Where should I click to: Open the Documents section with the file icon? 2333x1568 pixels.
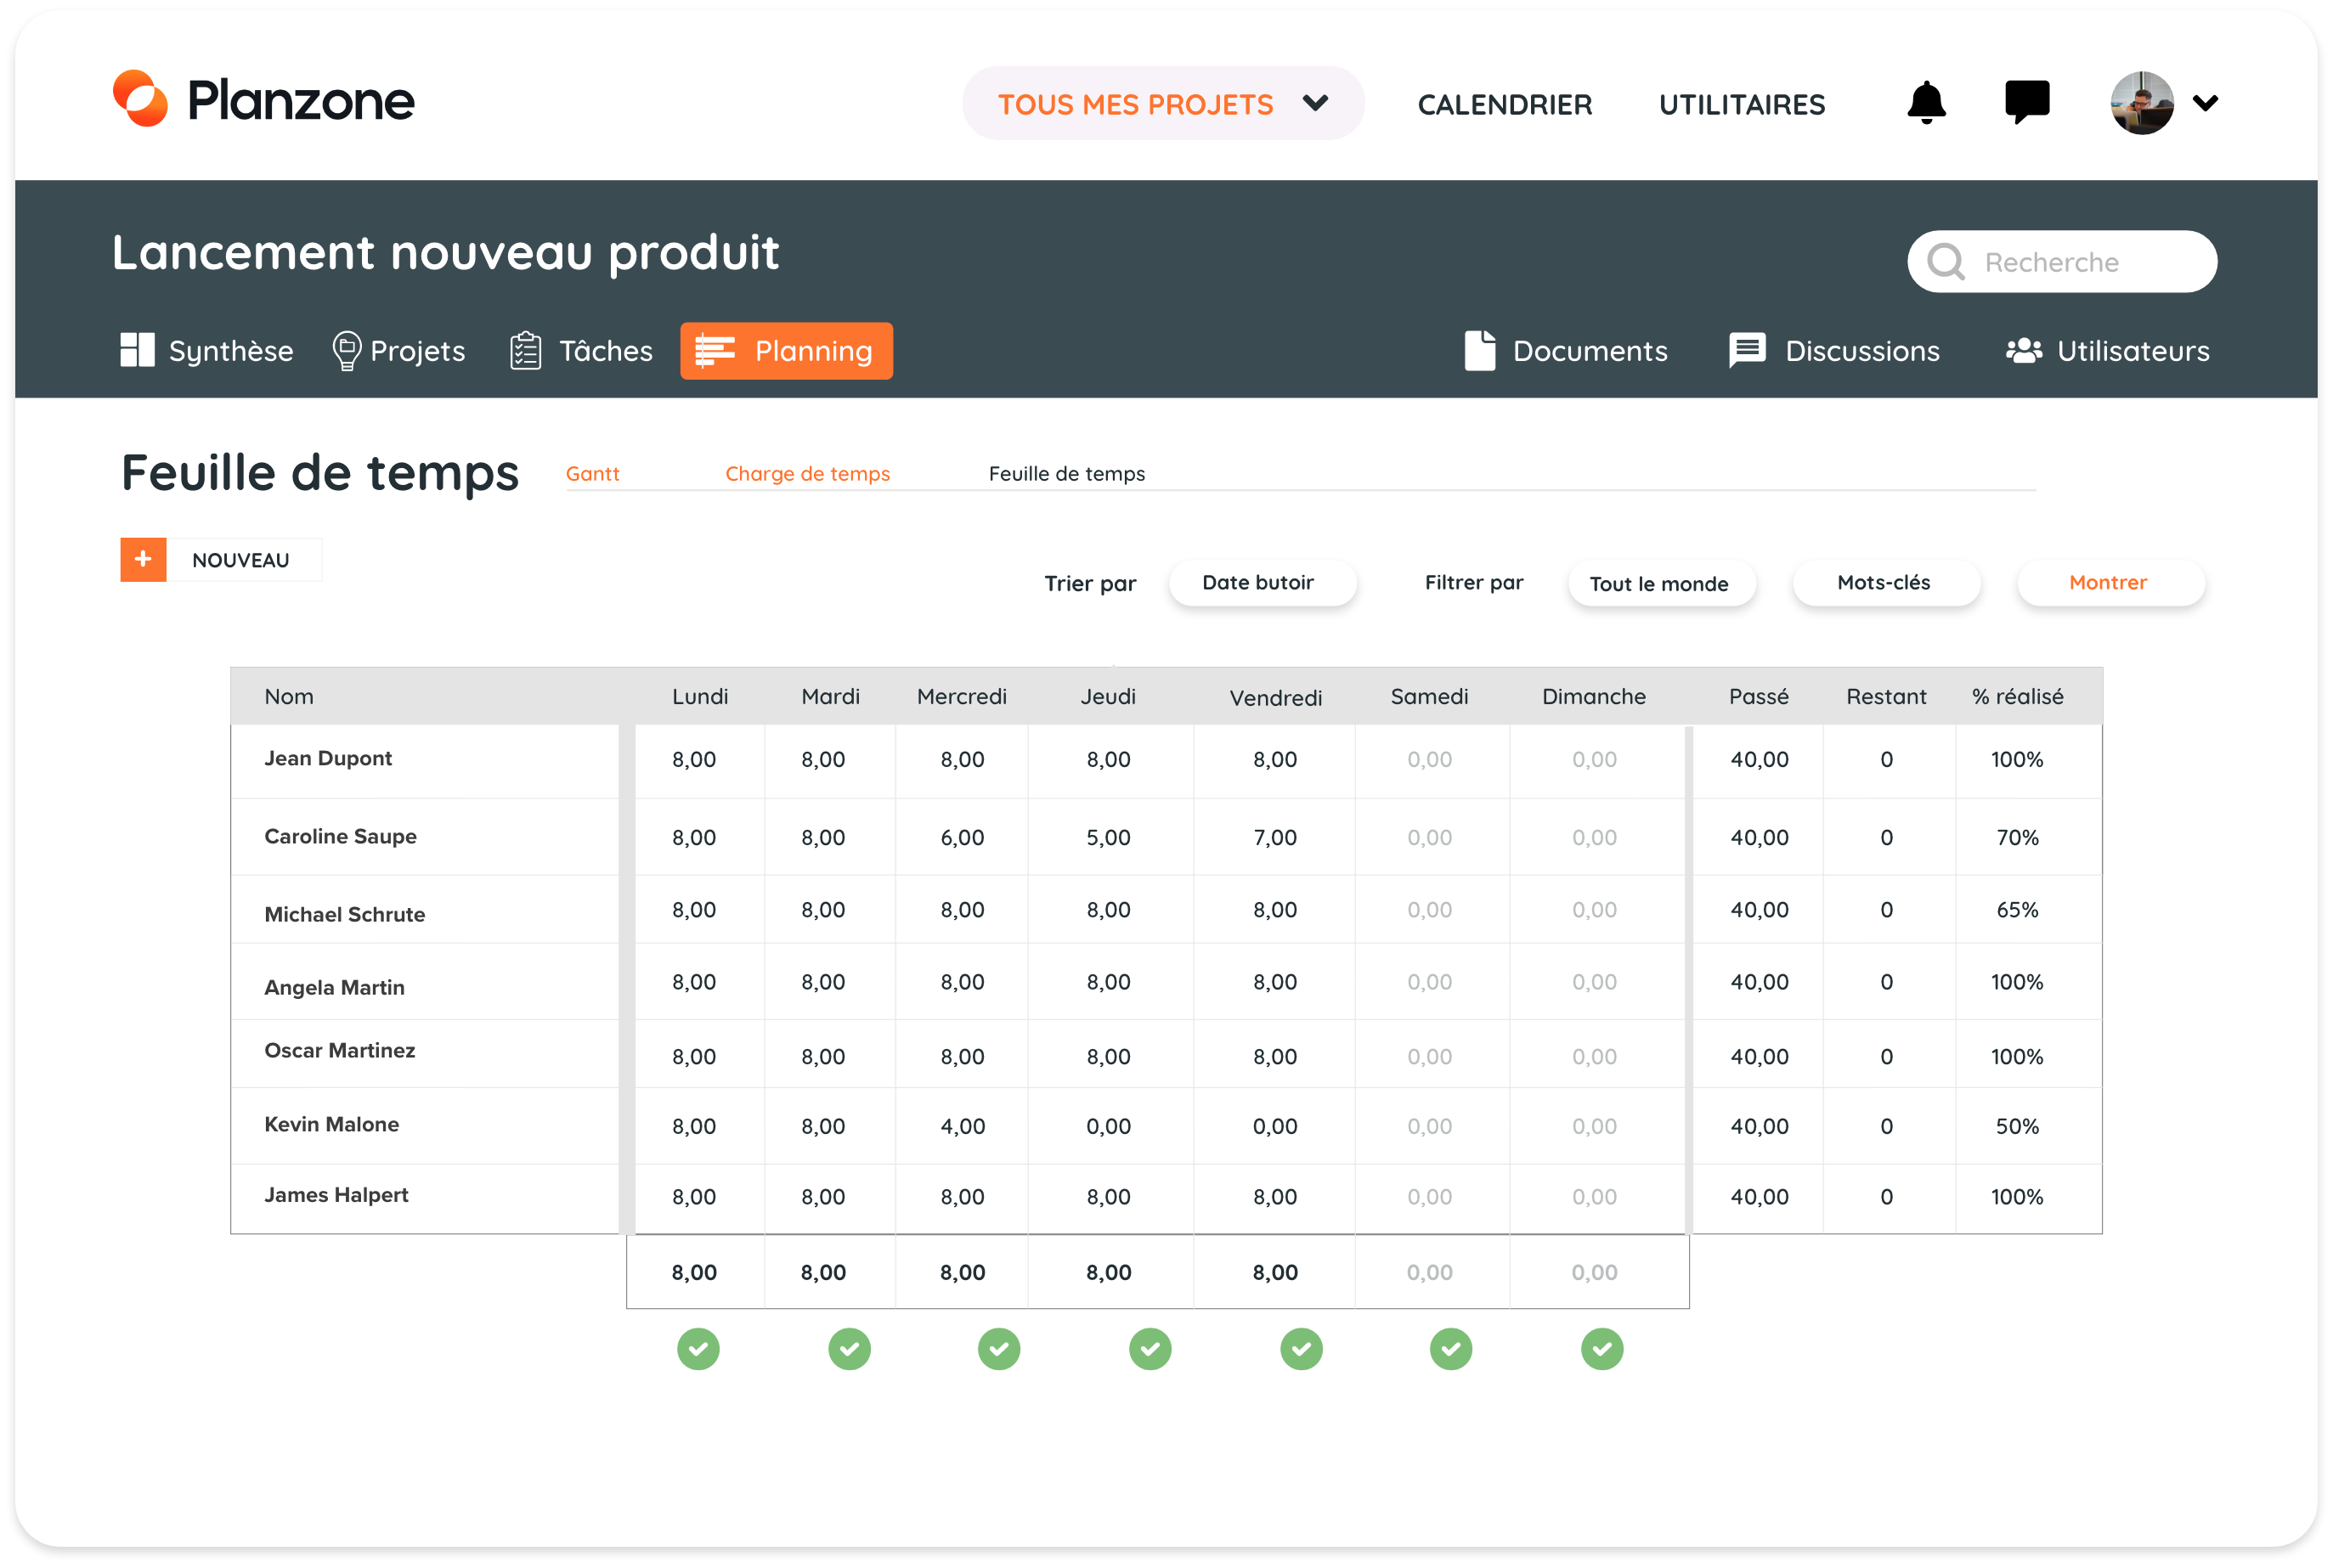pyautogui.click(x=1480, y=351)
